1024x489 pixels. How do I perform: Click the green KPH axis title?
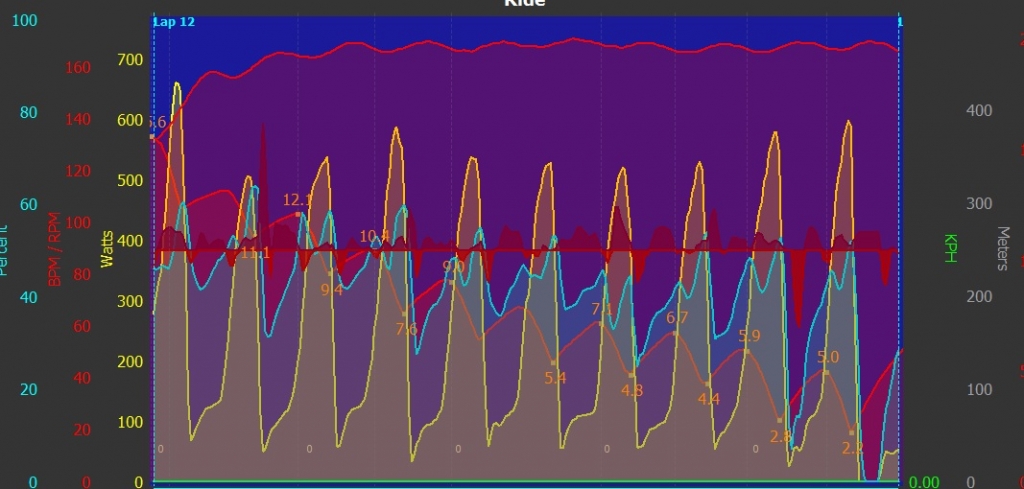[949, 247]
